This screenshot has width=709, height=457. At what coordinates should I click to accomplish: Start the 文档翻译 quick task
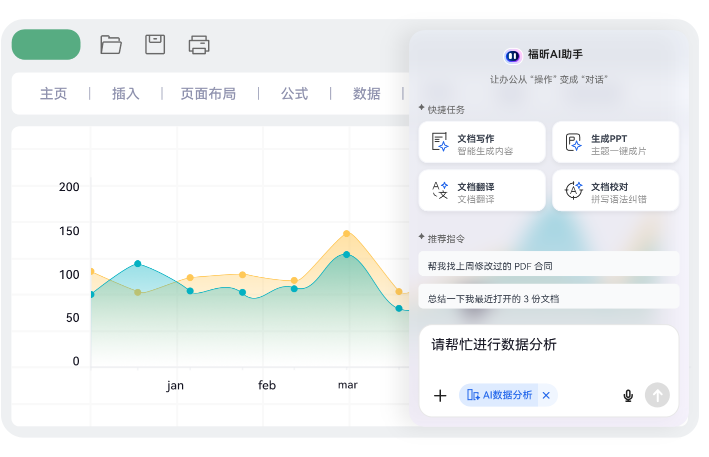click(482, 190)
